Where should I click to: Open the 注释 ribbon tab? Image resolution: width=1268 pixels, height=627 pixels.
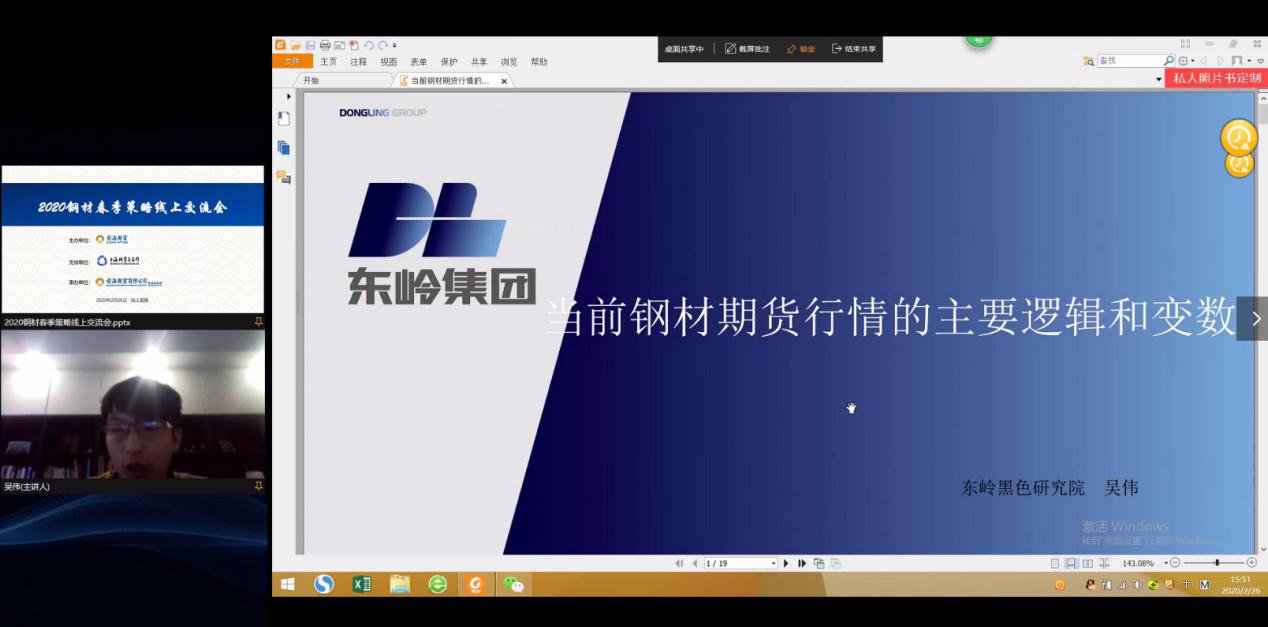[358, 62]
